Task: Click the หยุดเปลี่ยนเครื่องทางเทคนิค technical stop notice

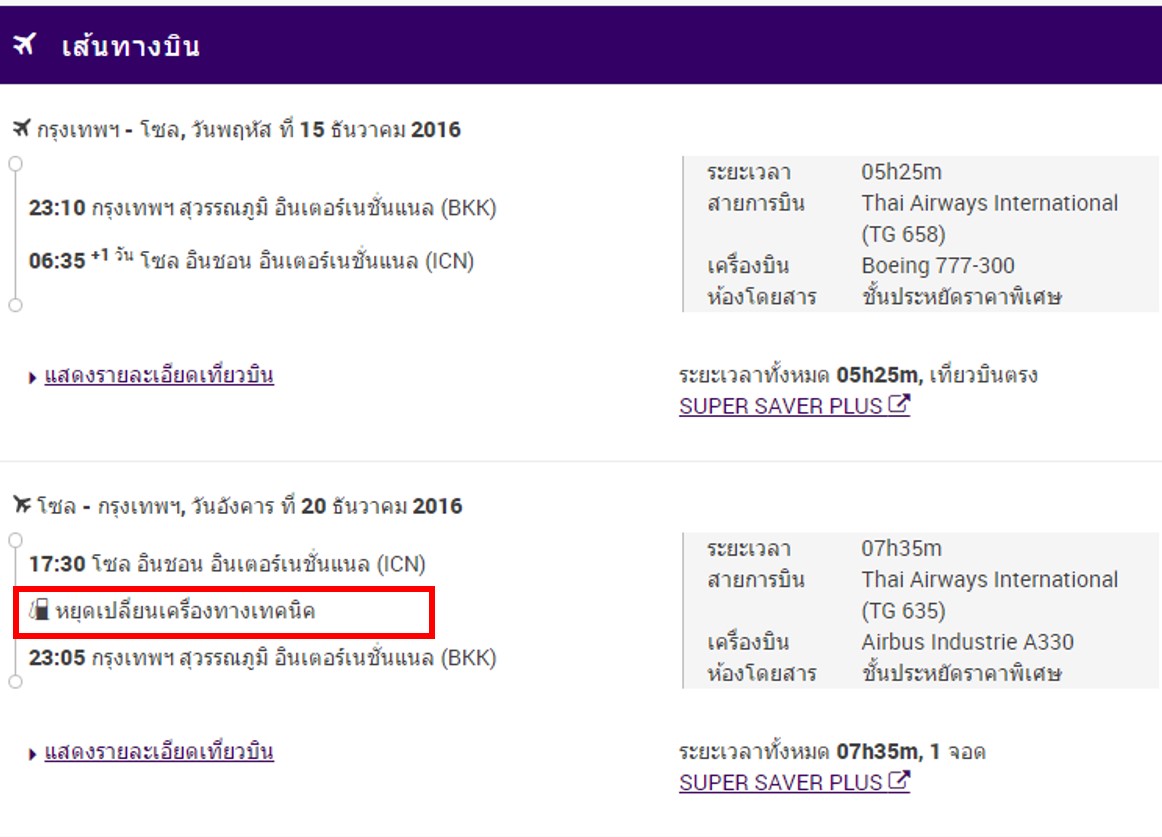Action: [x=223, y=612]
